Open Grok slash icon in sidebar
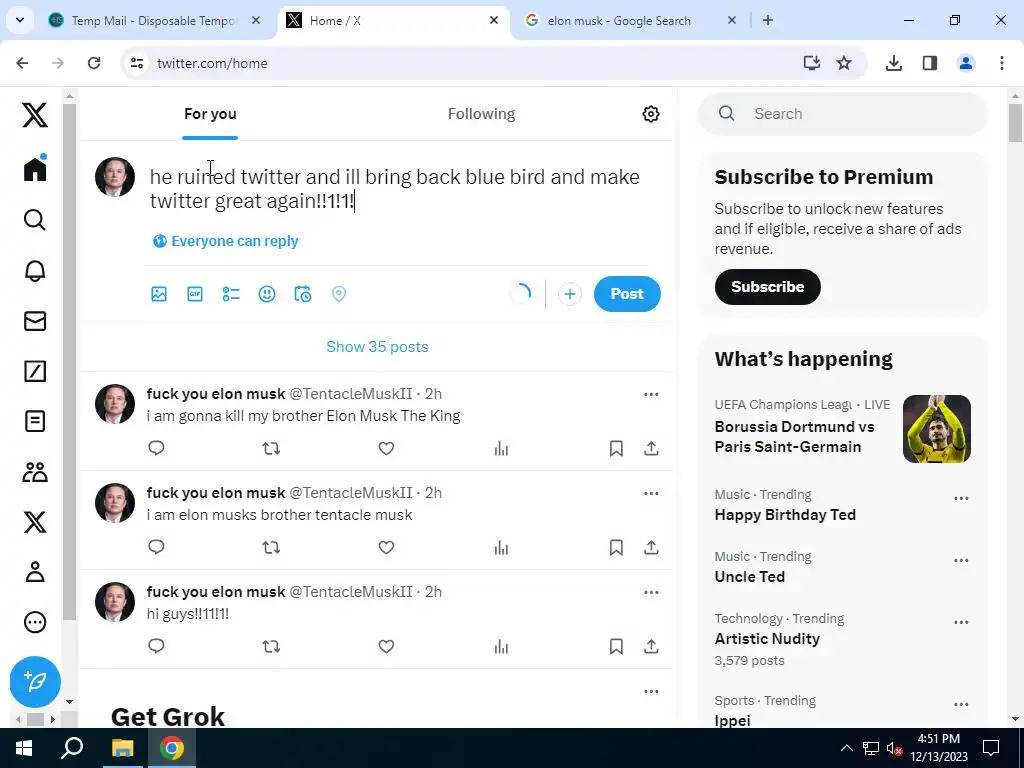This screenshot has height=768, width=1024. (x=35, y=371)
